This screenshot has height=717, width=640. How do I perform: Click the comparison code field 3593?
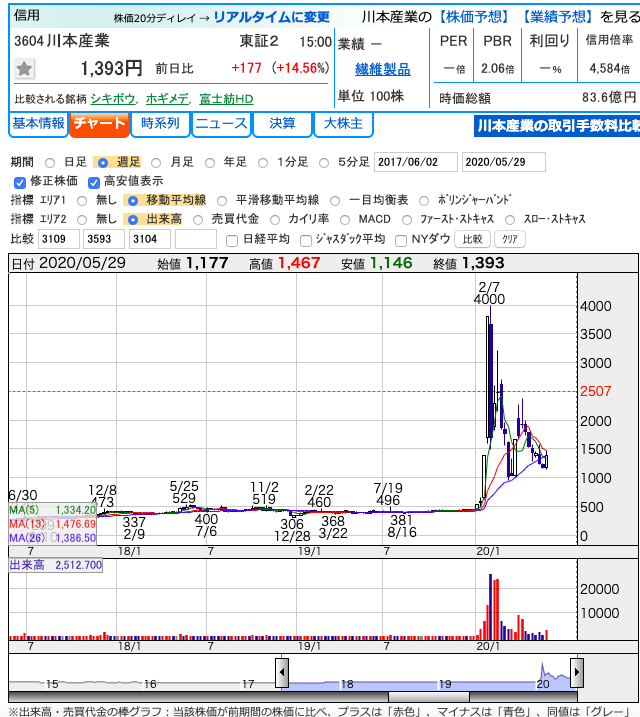tap(104, 239)
